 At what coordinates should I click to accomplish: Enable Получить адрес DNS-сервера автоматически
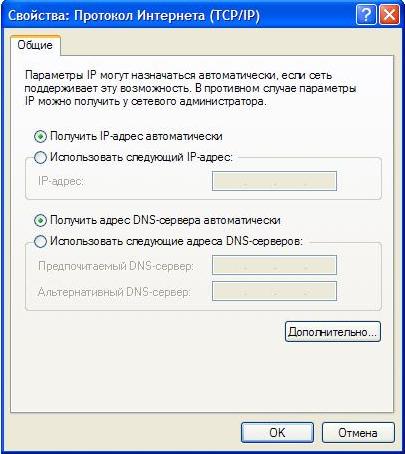40,221
